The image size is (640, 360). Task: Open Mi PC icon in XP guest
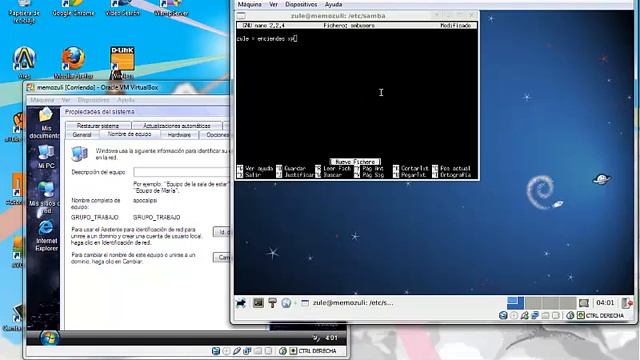tap(46, 157)
